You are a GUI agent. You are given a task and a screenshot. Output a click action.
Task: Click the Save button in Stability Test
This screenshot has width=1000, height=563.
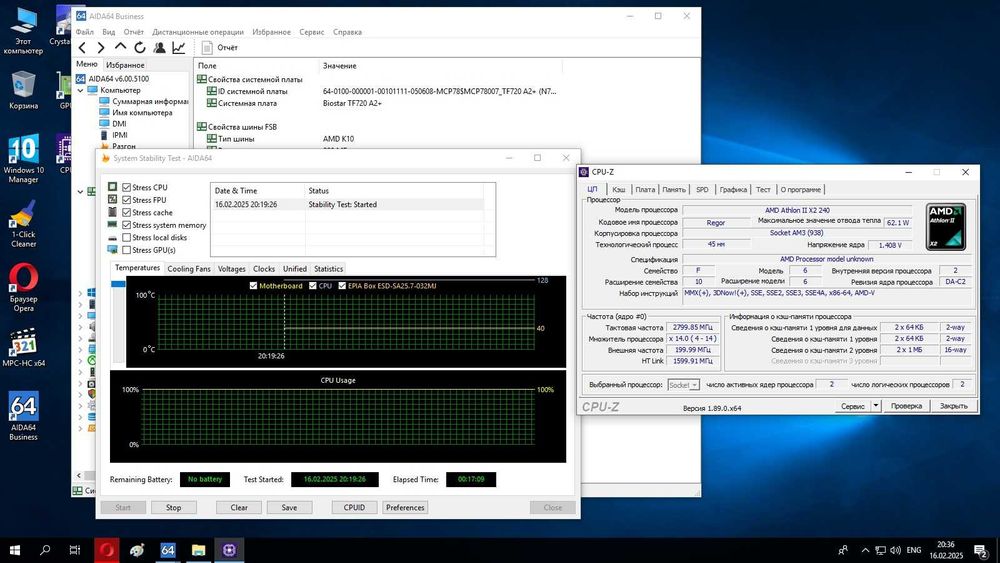[x=289, y=508]
